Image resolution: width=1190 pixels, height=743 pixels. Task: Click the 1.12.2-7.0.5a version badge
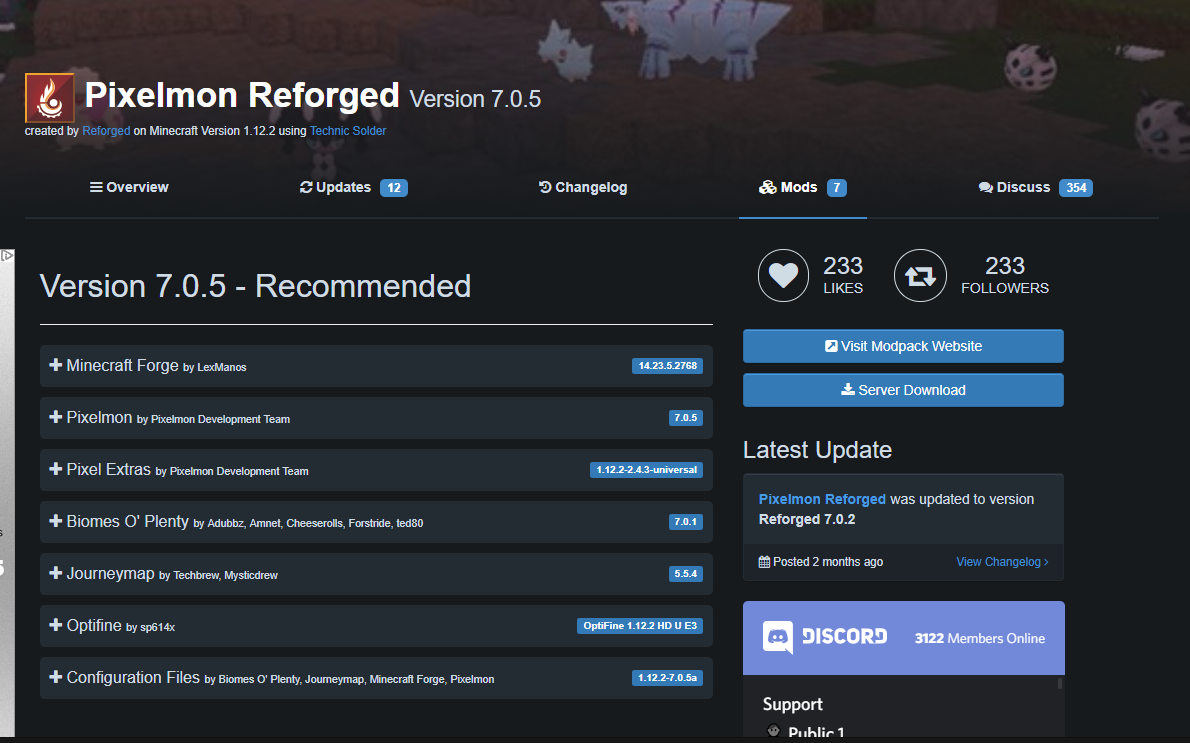coord(667,678)
